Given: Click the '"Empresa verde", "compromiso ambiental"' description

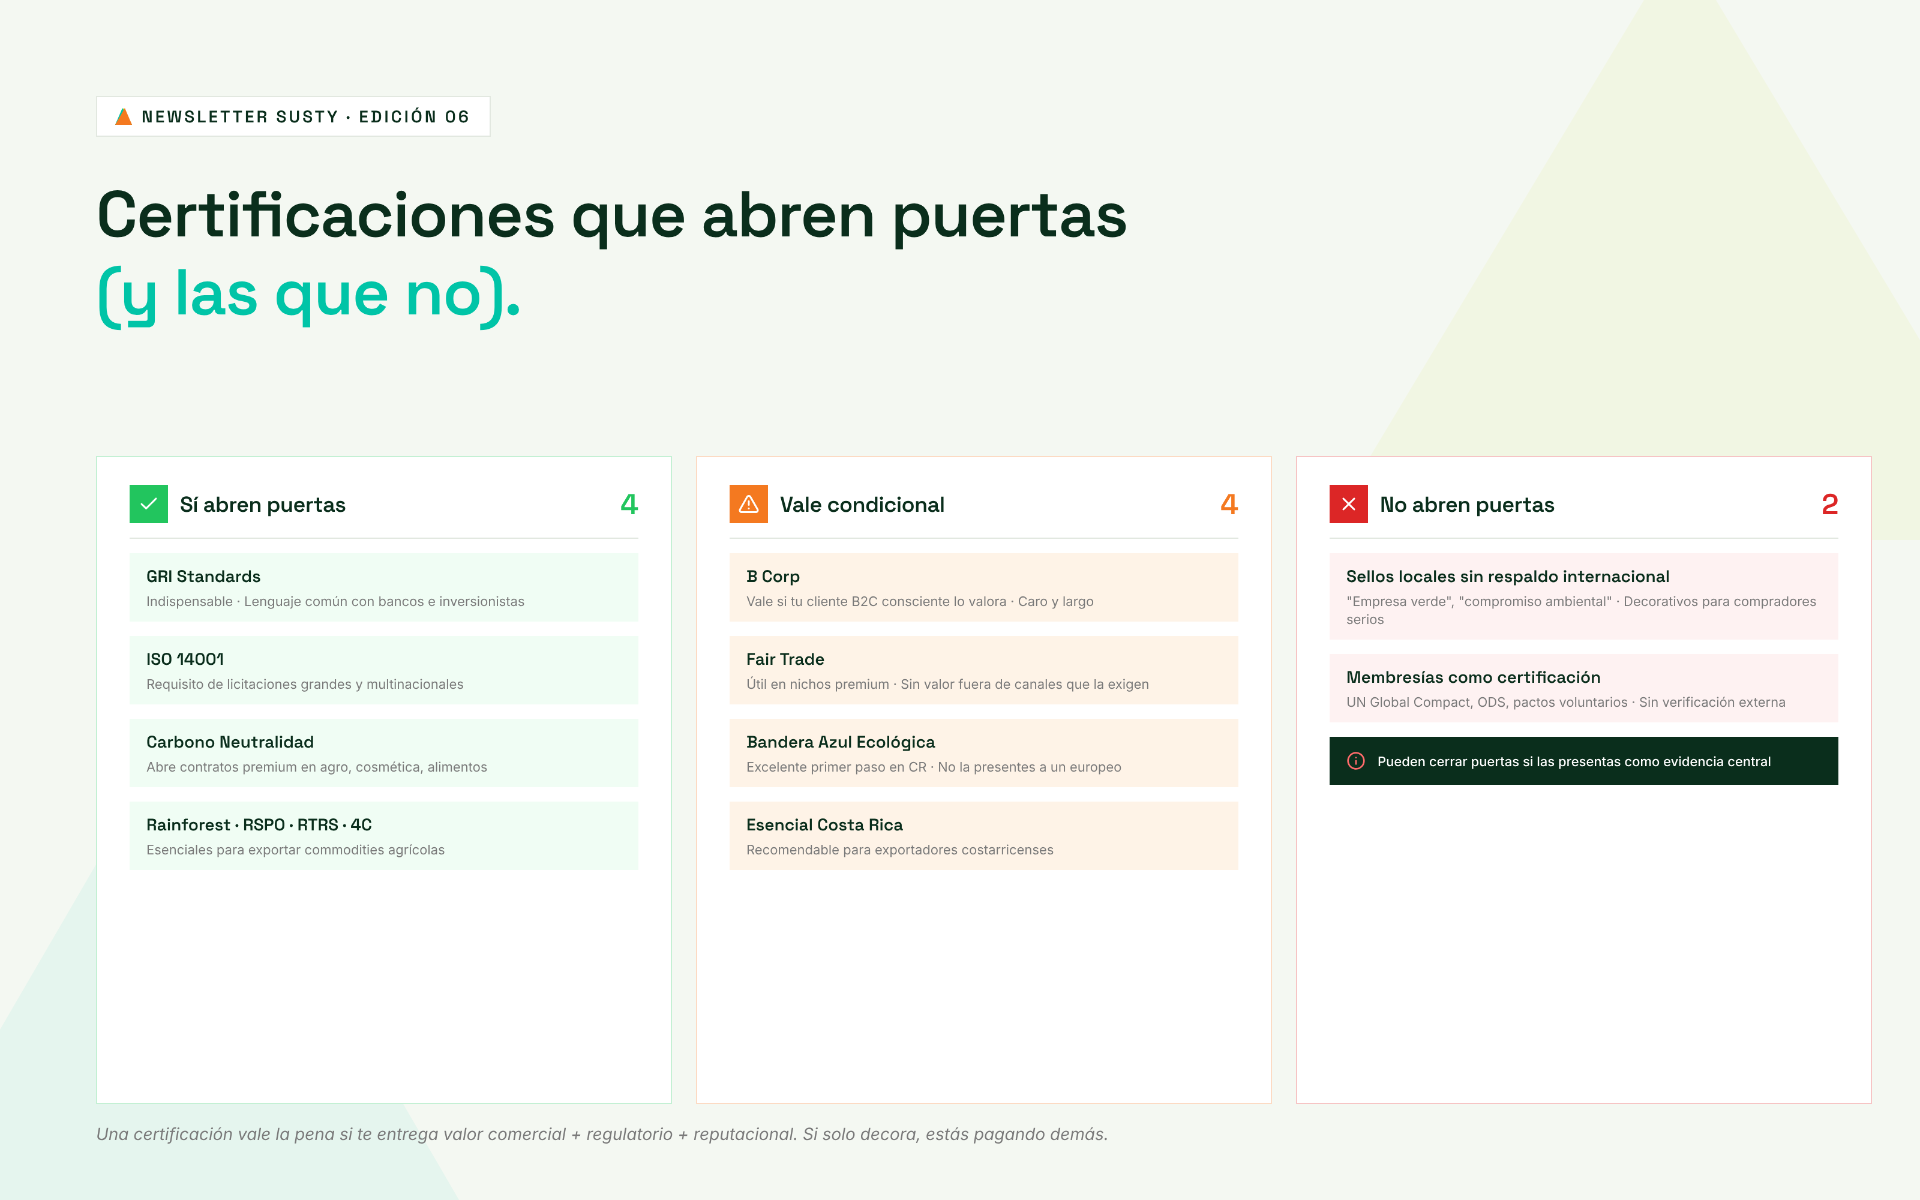Looking at the screenshot, I should (1581, 611).
